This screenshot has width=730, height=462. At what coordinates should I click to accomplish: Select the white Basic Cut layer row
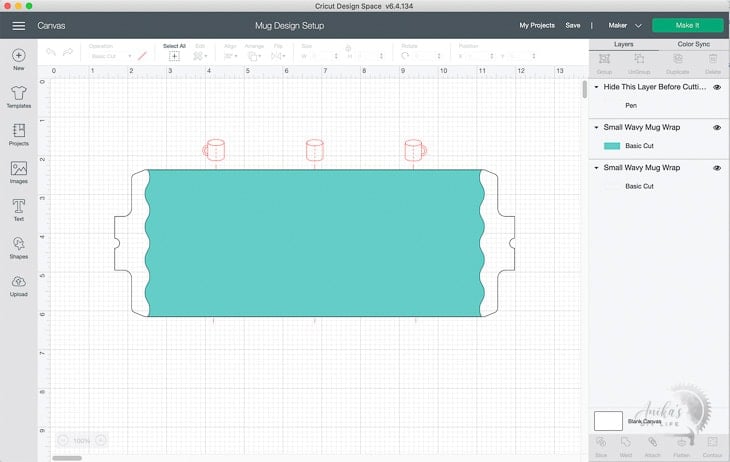point(659,186)
